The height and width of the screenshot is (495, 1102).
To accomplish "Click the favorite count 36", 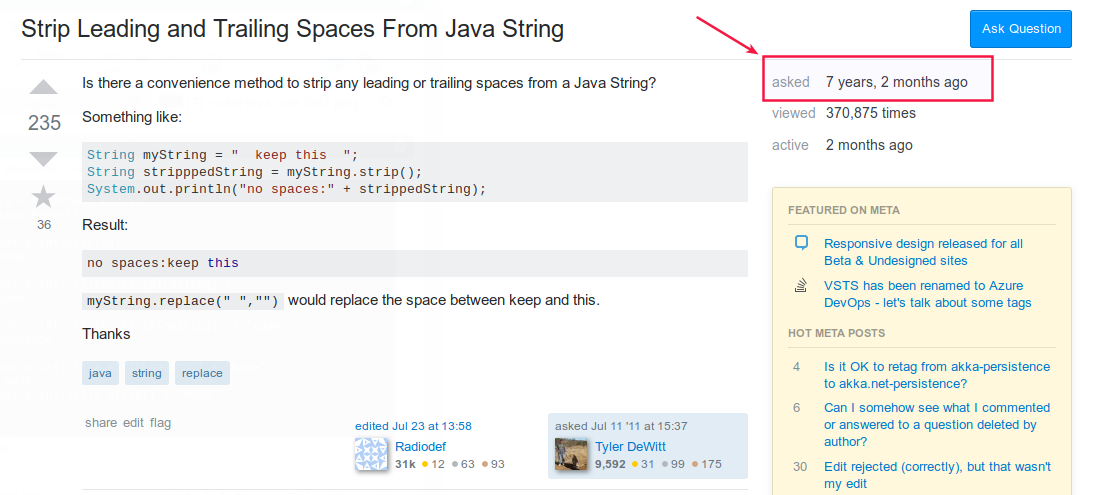I will tap(44, 225).
